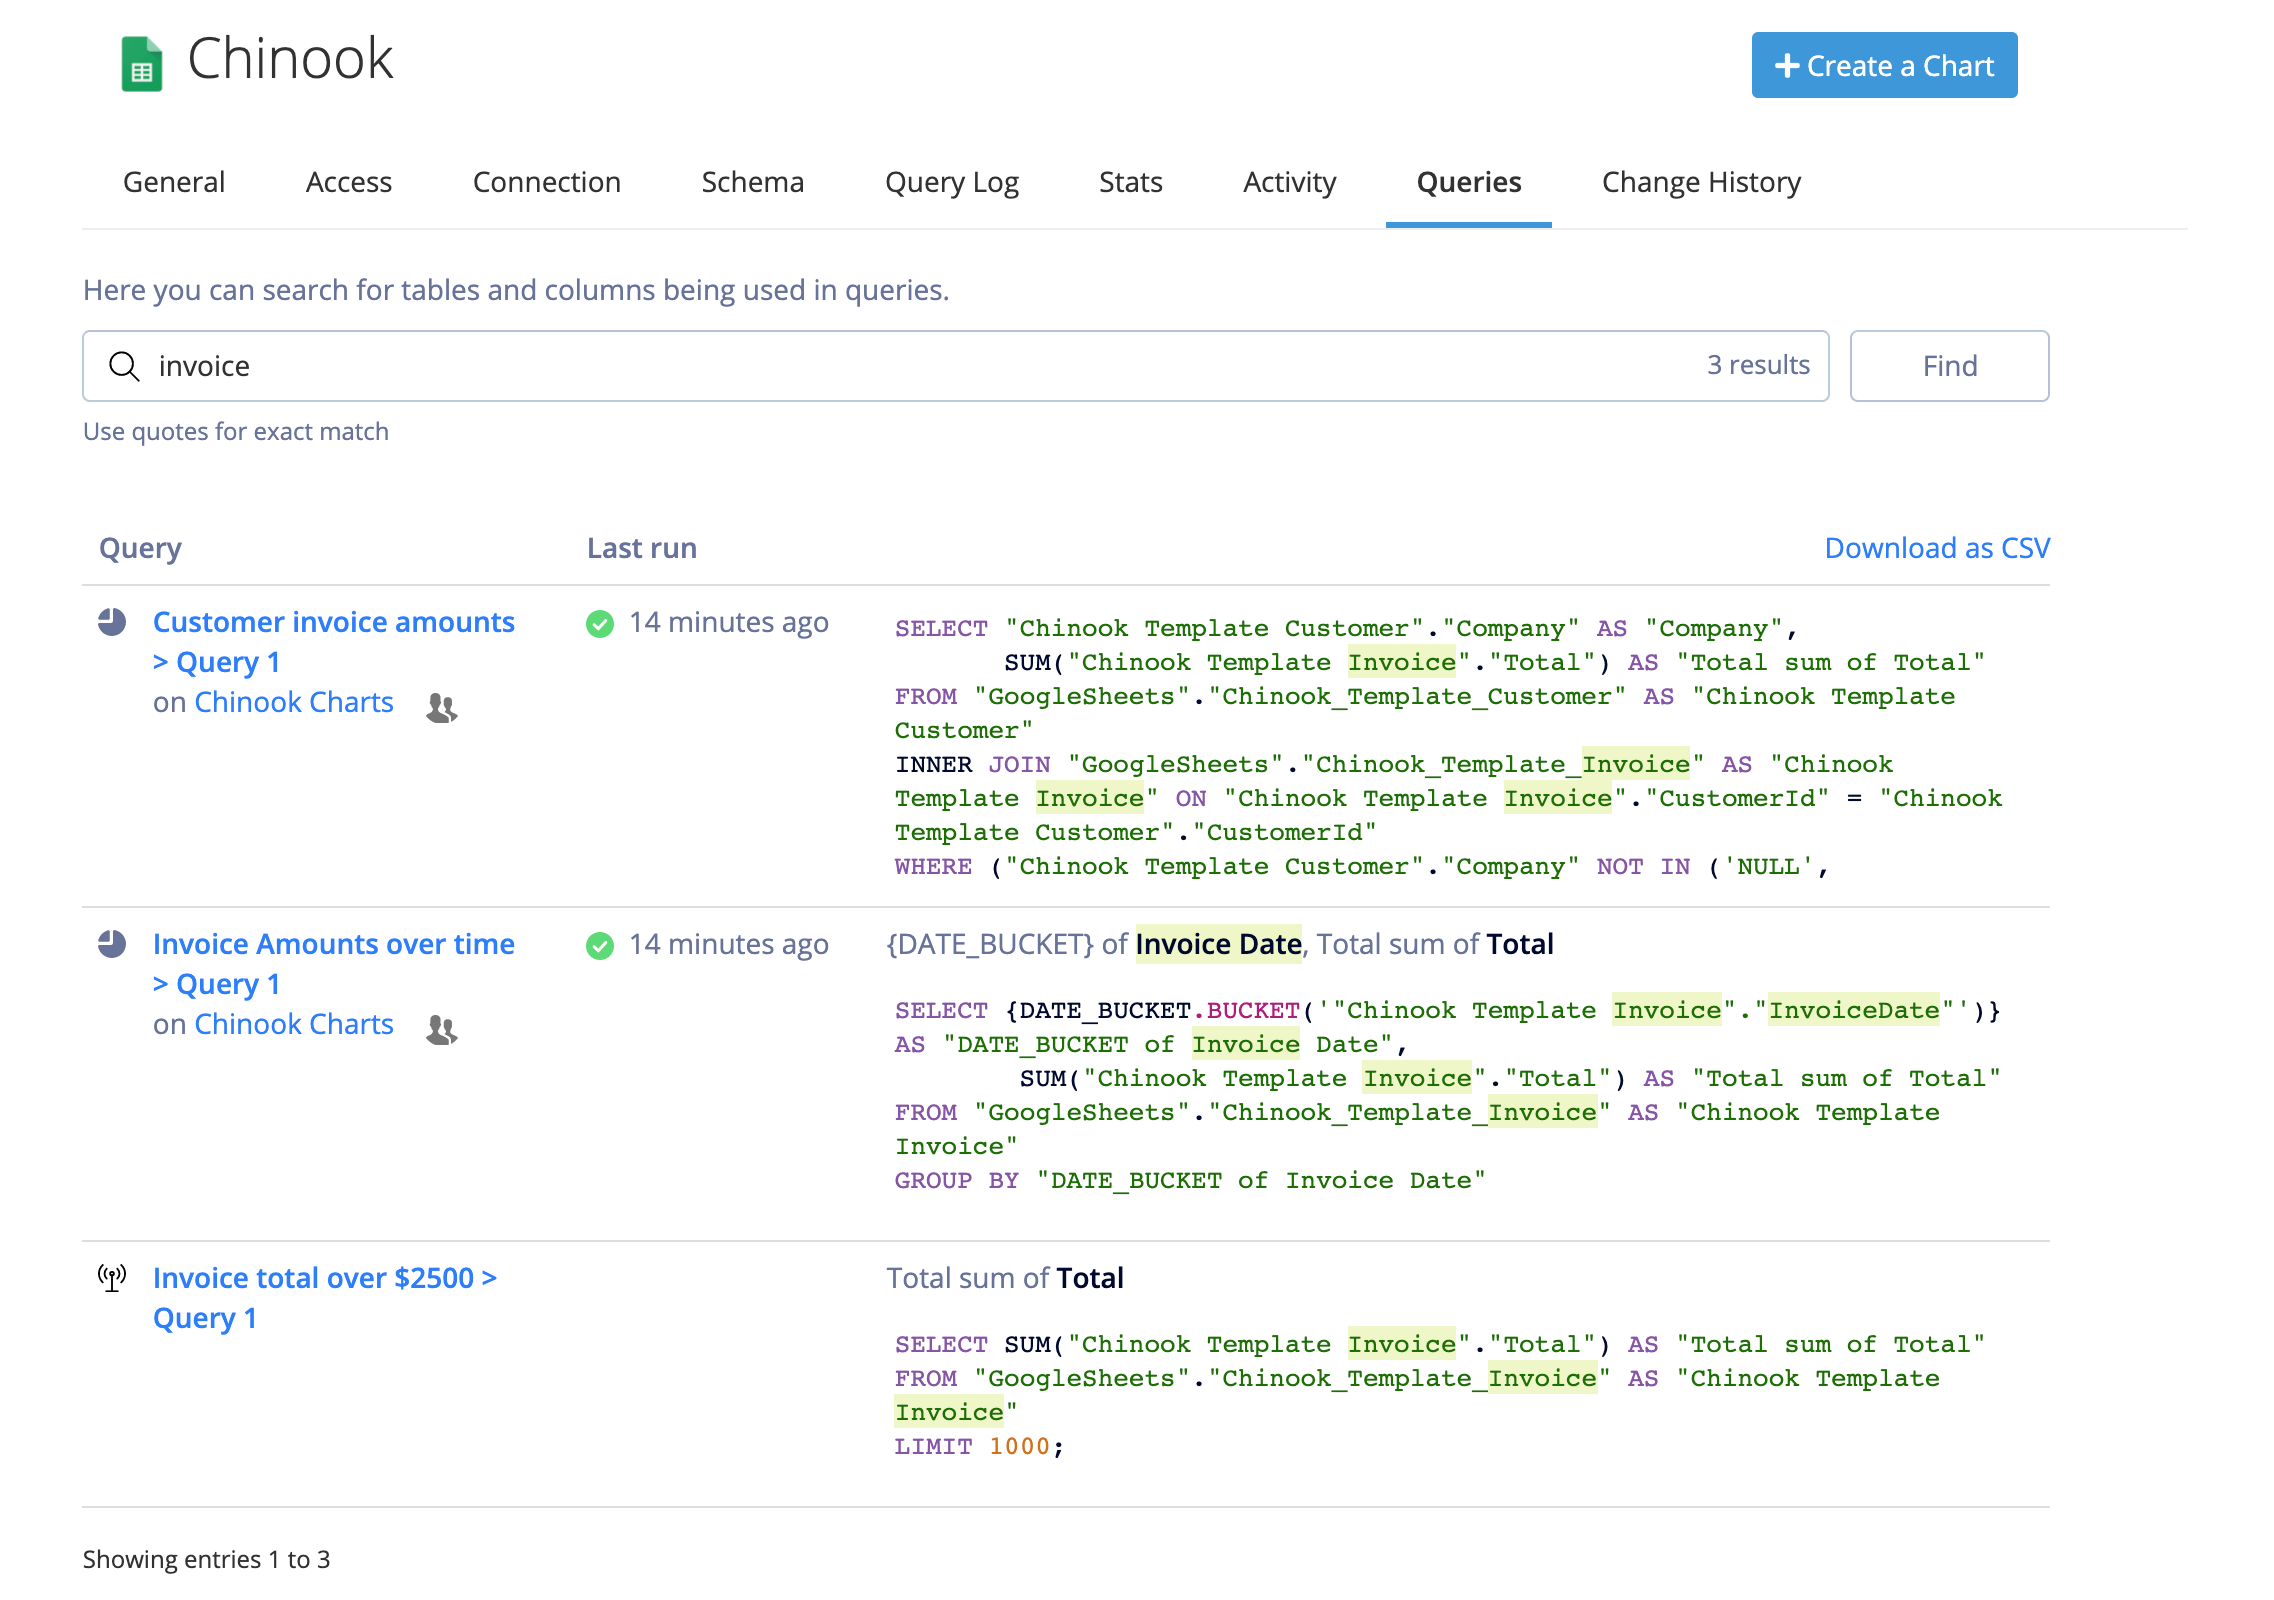
Task: Click Download as CSV link
Action: coord(1938,547)
